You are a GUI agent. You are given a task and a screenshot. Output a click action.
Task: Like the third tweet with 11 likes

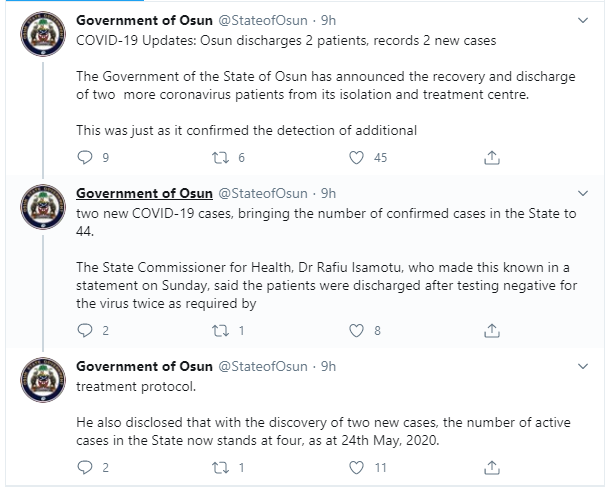(x=356, y=468)
